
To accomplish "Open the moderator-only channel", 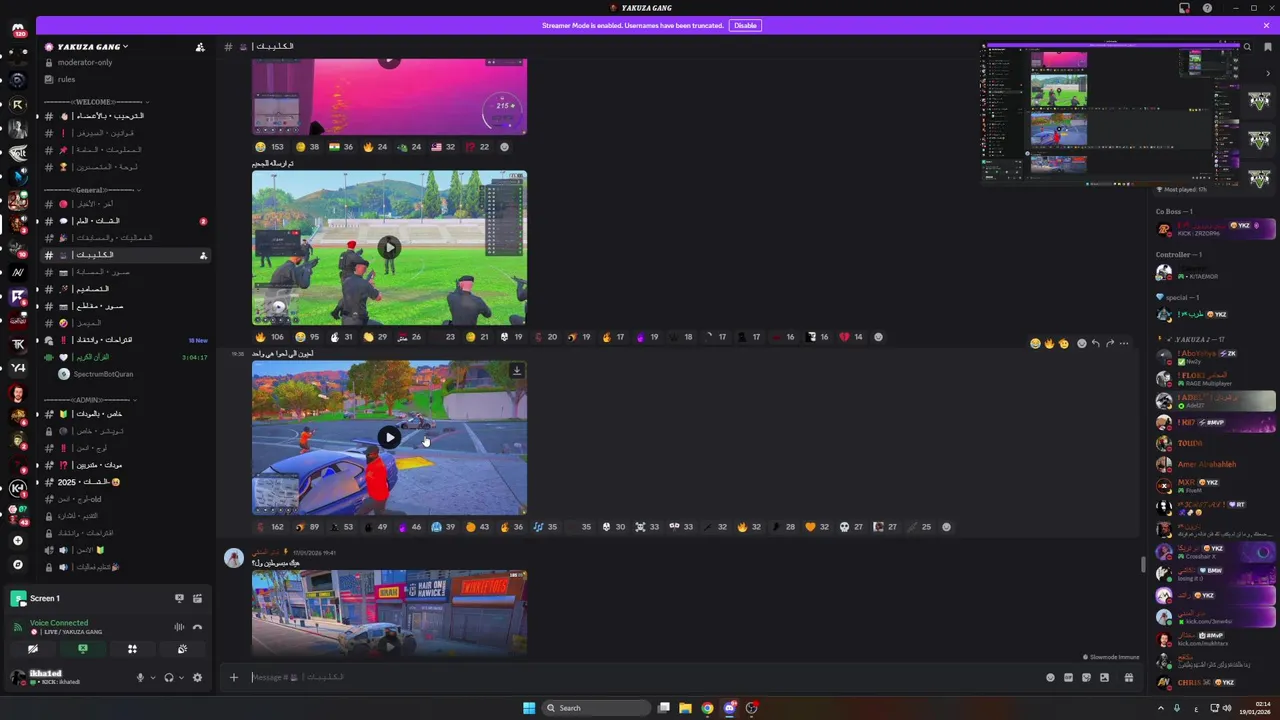I will (x=125, y=62).
